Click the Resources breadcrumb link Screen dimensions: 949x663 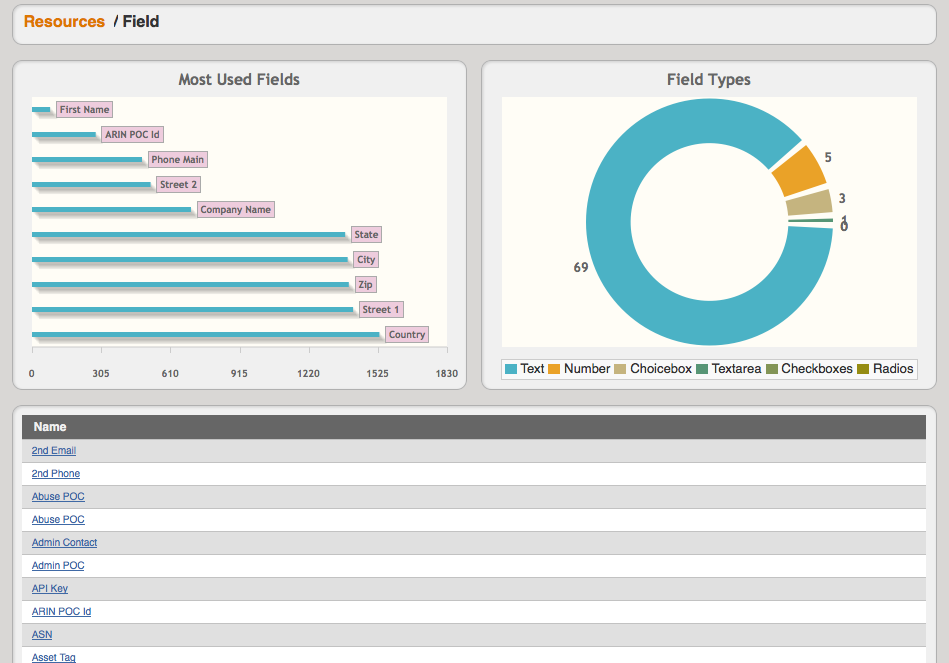click(64, 21)
